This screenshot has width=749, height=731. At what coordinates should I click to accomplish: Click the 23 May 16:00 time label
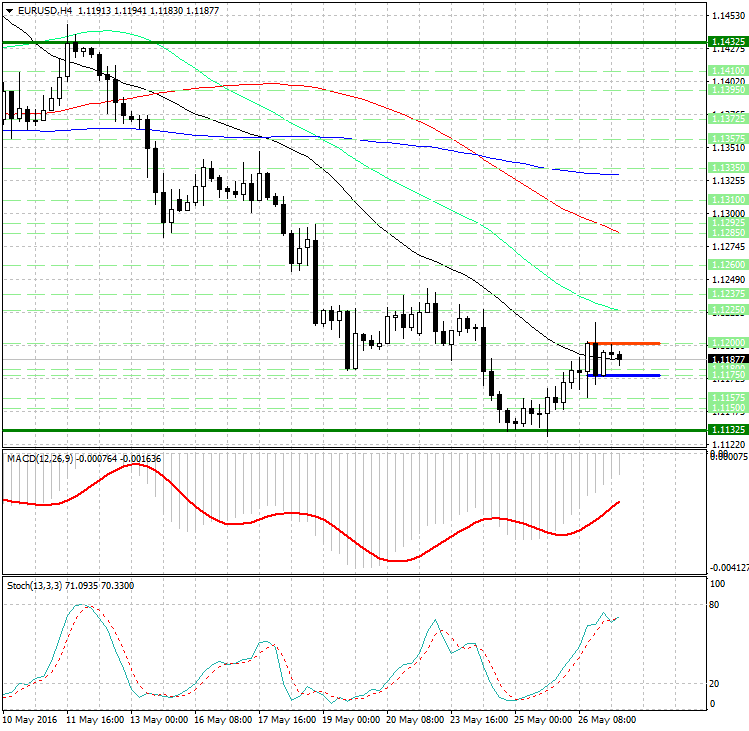click(x=479, y=720)
